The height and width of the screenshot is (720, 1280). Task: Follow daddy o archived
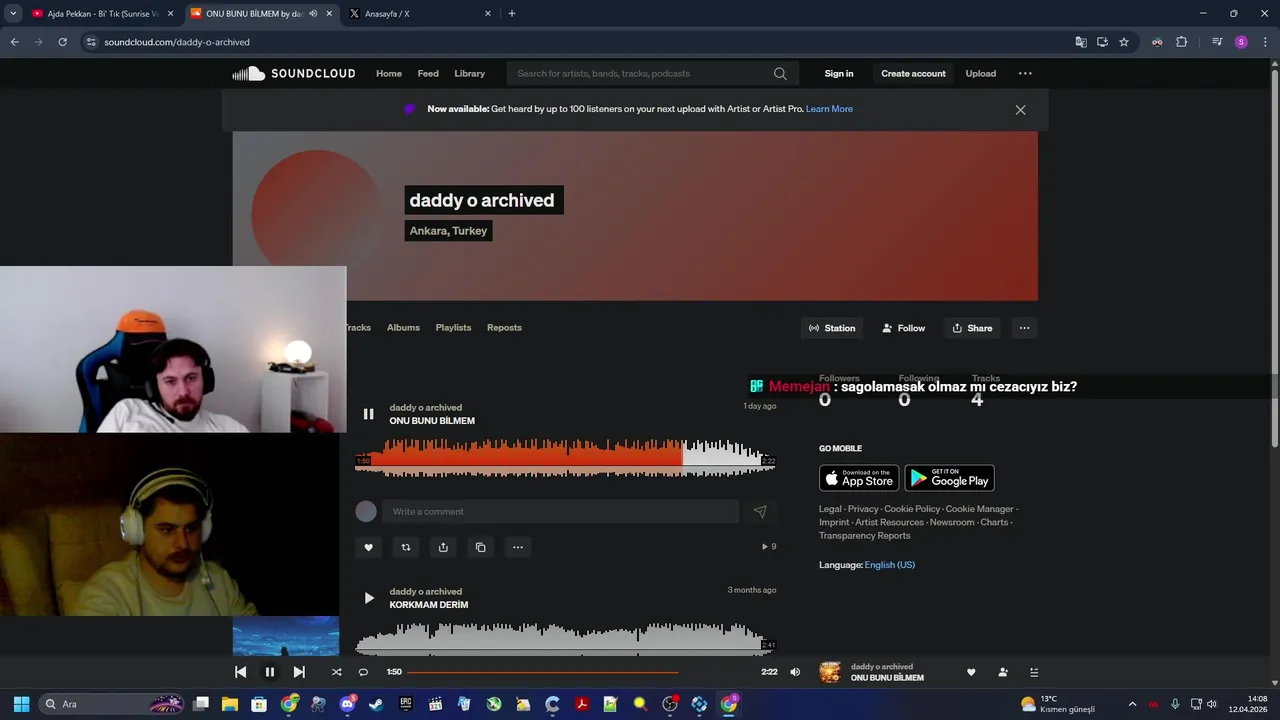click(904, 328)
